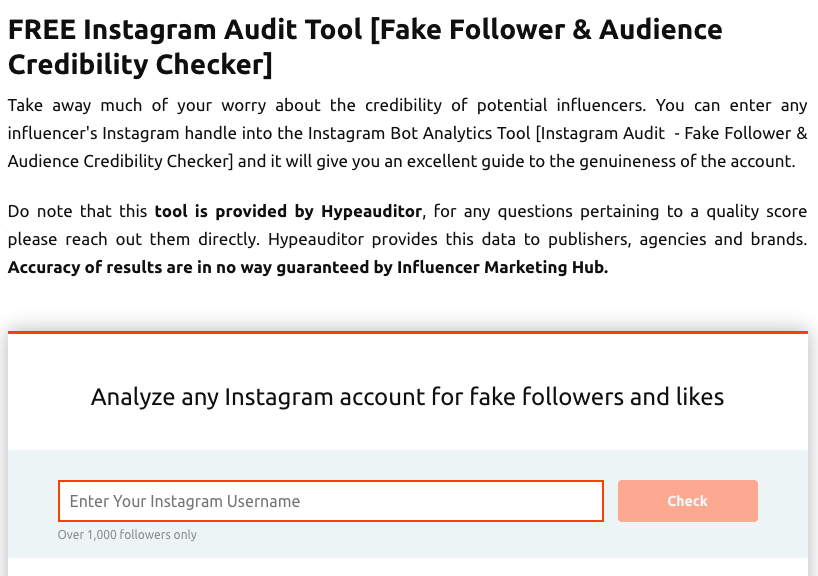Click "Audience Credibility Checker]" in the first paragraph

coord(120,161)
